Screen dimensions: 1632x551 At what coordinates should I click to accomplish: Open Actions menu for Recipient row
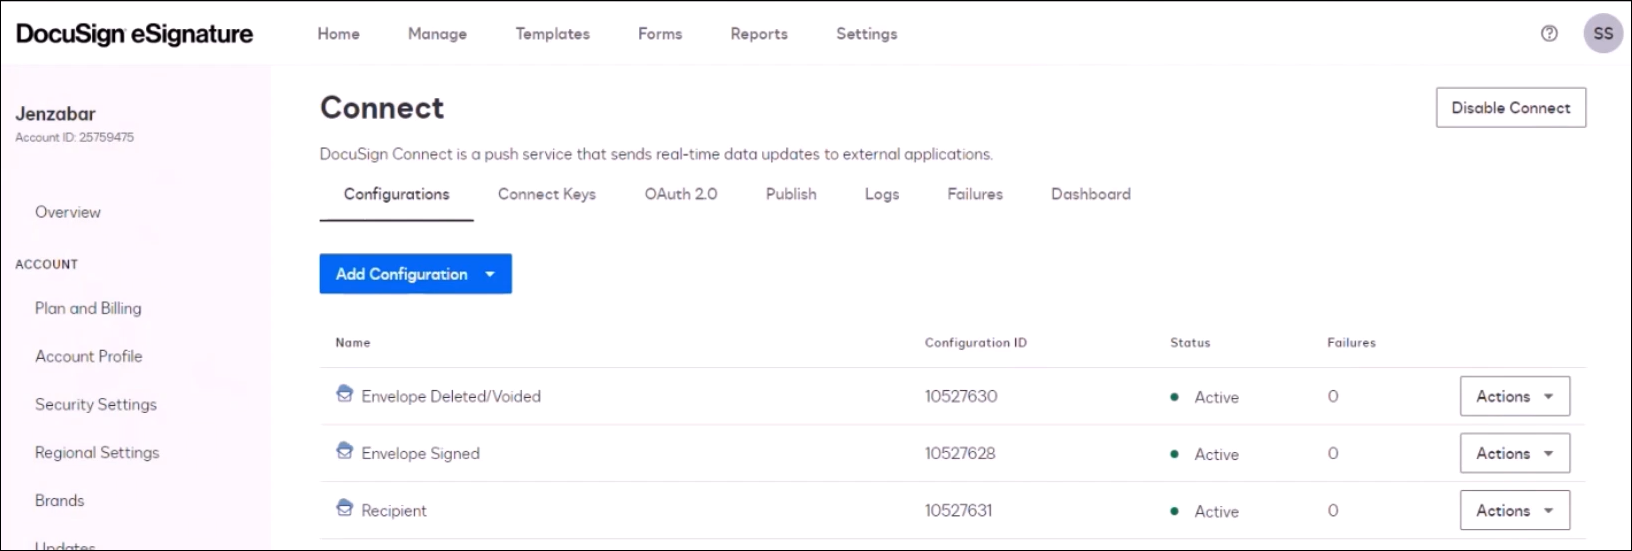click(x=1514, y=510)
